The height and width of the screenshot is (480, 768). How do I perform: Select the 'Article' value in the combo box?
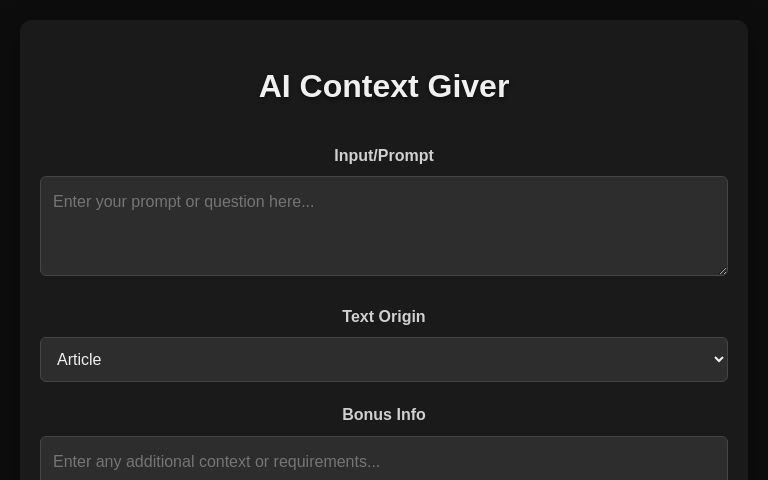[x=79, y=359]
